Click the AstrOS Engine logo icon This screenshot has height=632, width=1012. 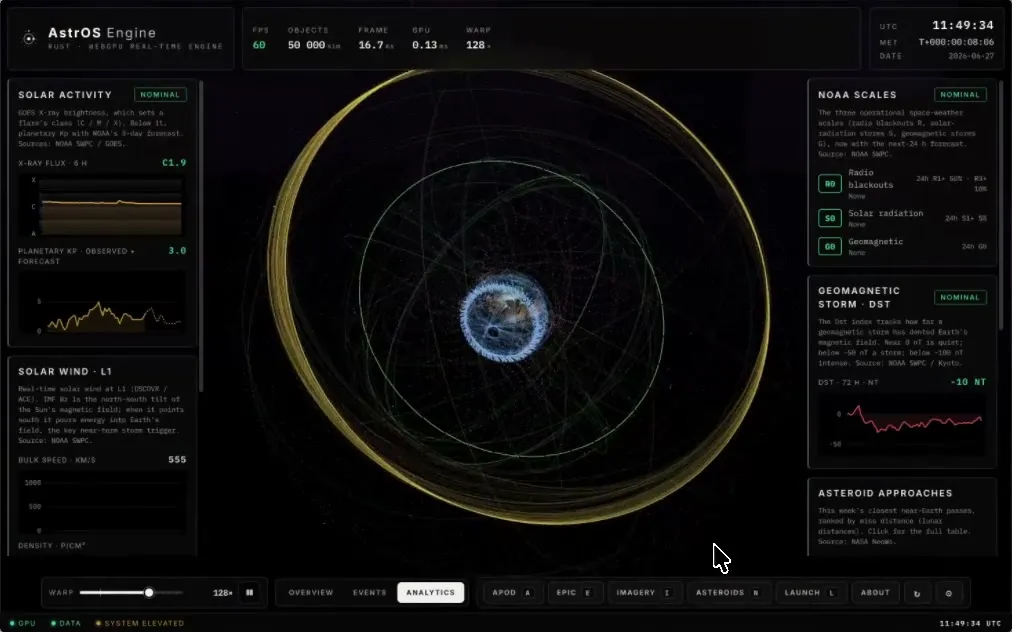pos(29,38)
